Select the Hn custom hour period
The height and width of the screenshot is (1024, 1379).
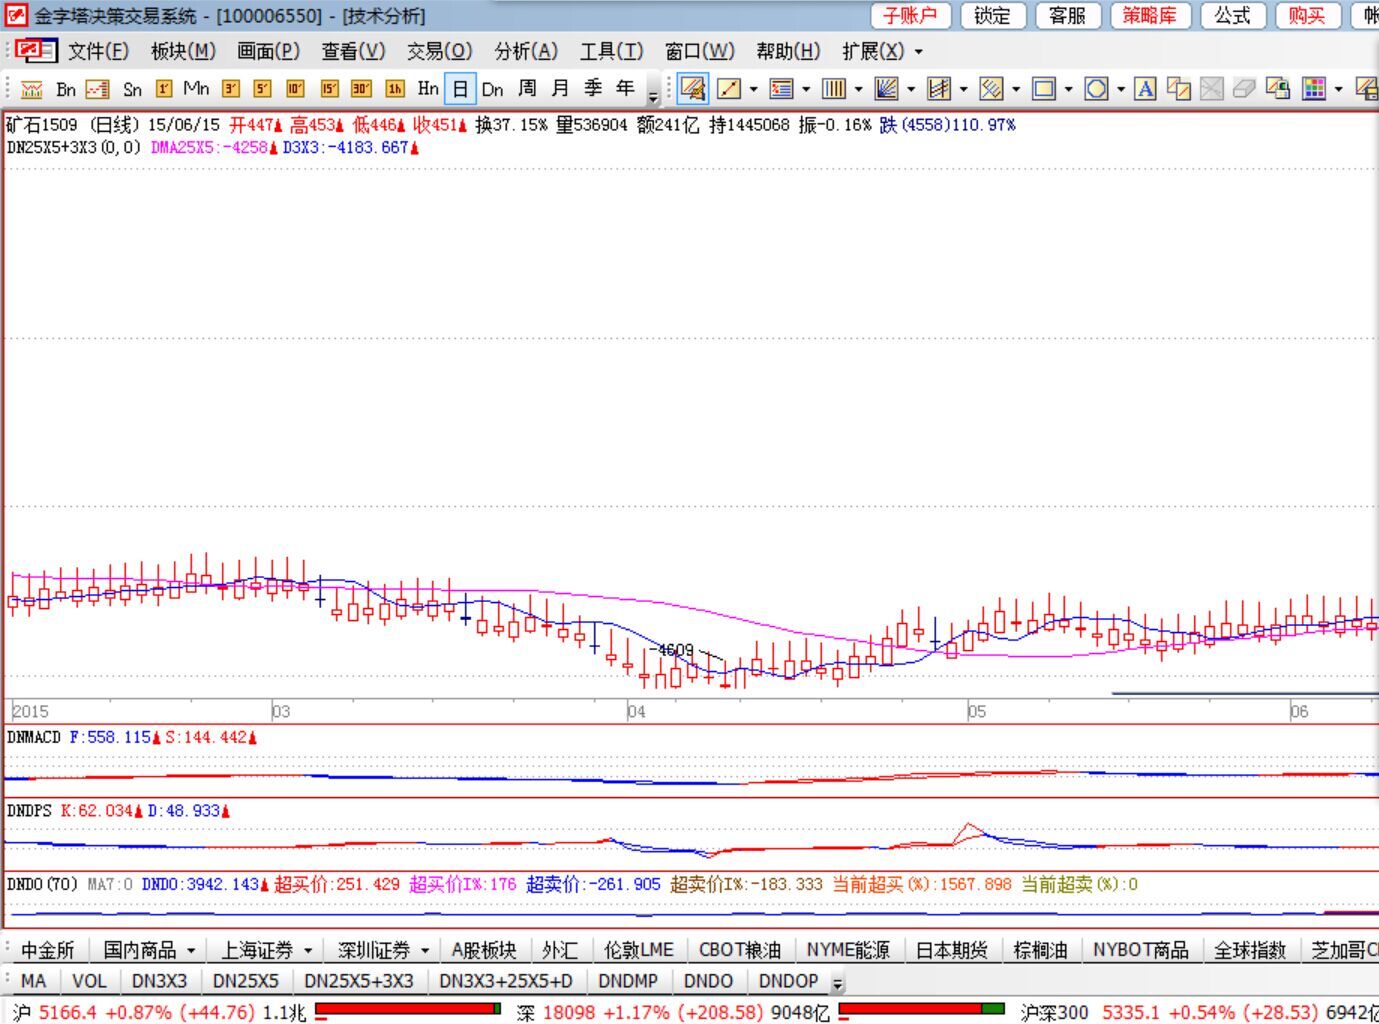pos(428,89)
